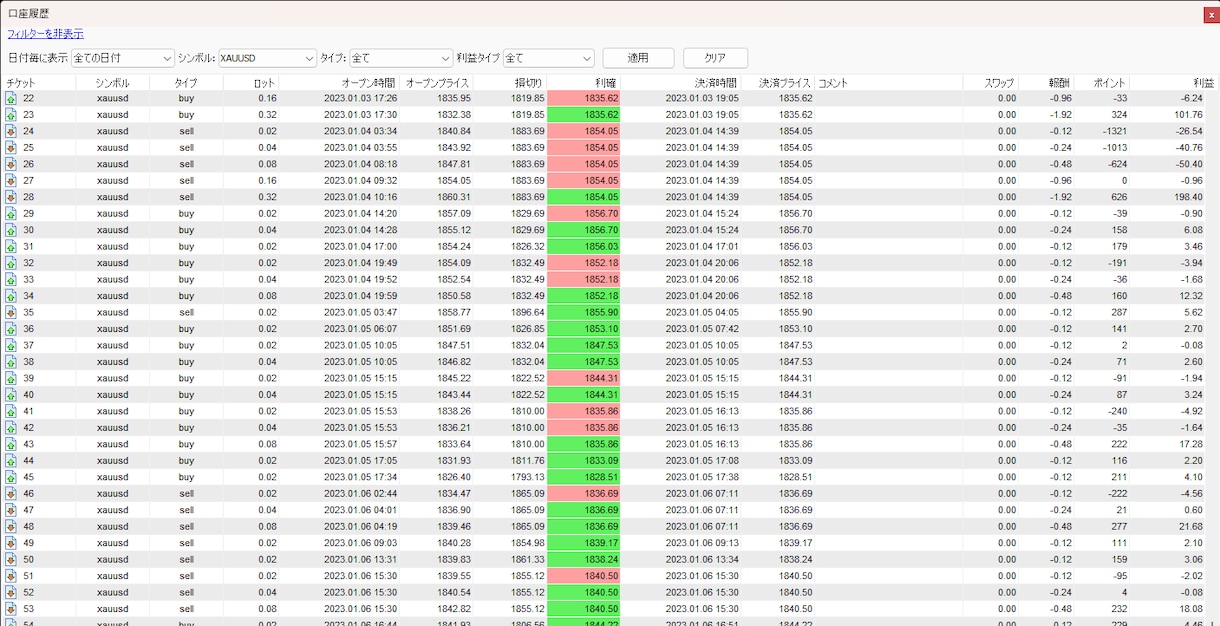1220x626 pixels.
Task: Click open time 2023.01.03 17:26
Action: pyautogui.click(x=360, y=98)
